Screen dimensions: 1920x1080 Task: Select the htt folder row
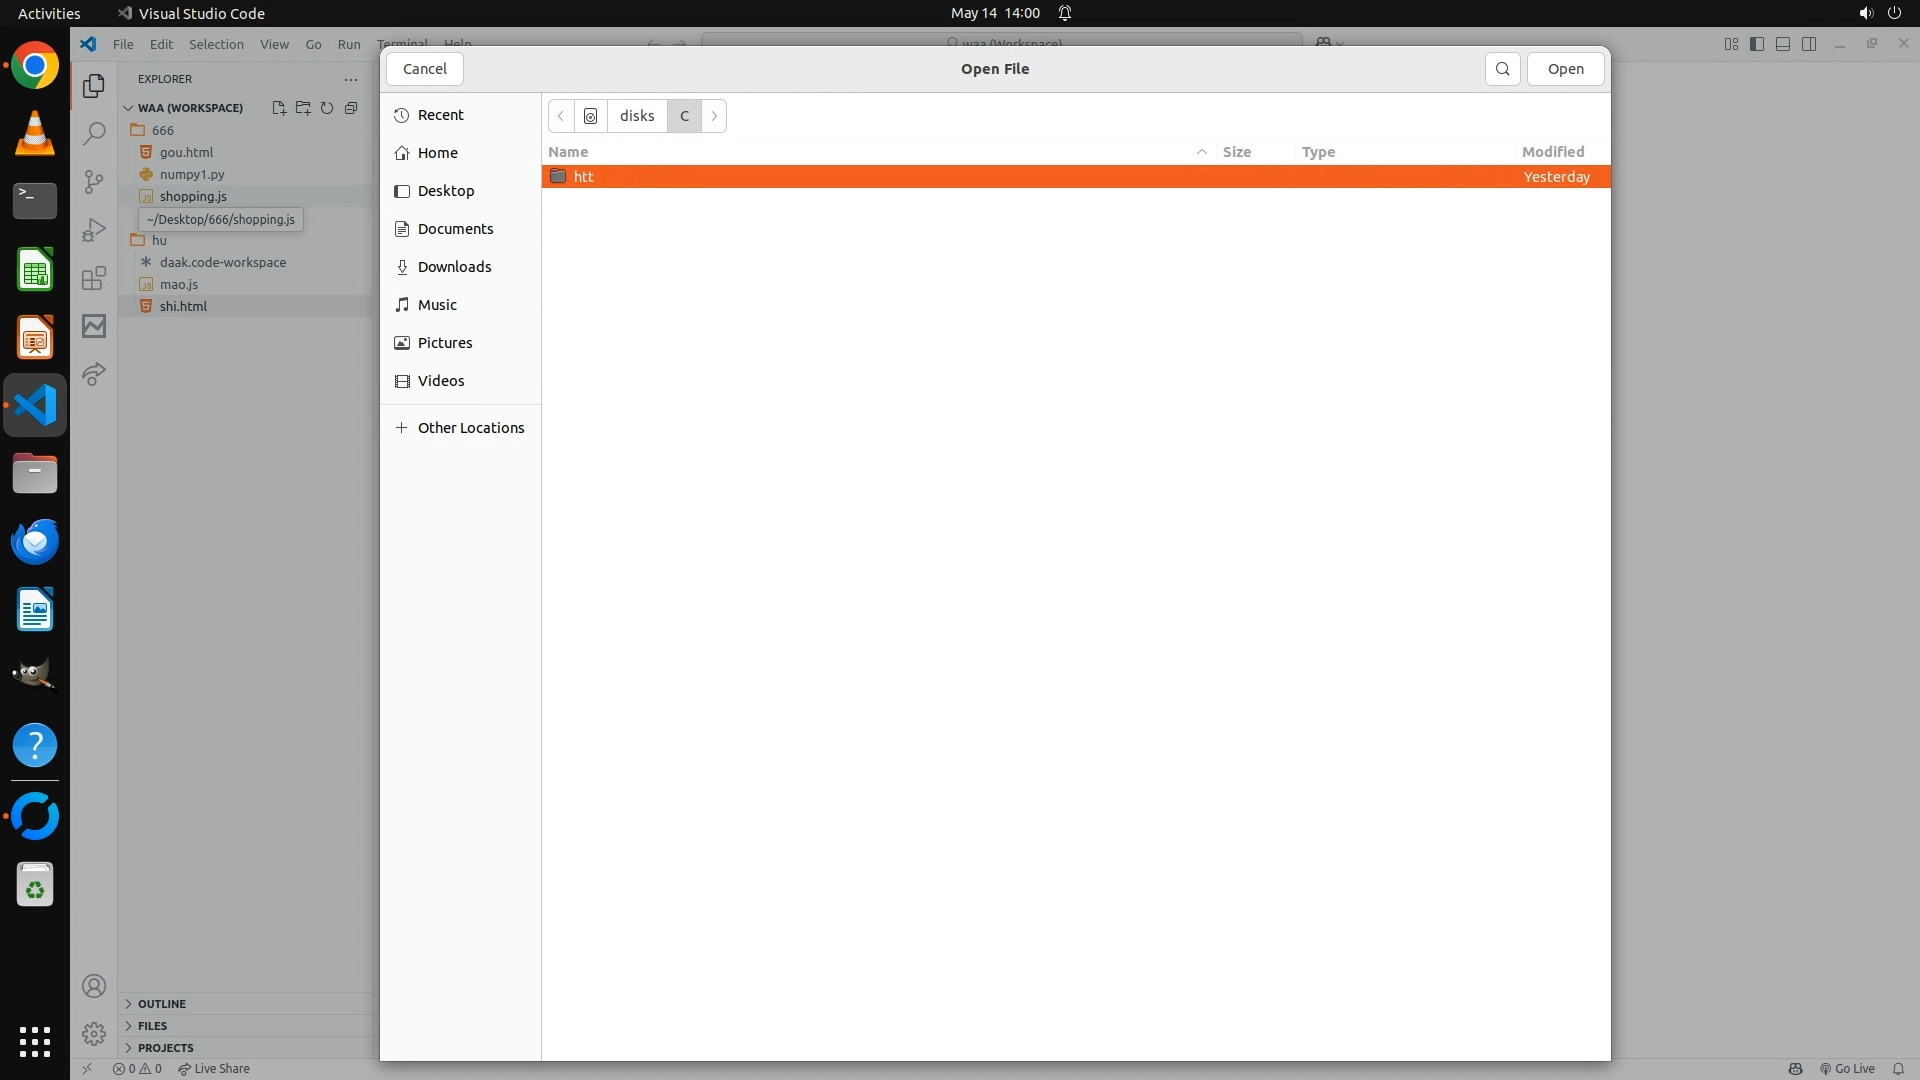[584, 177]
